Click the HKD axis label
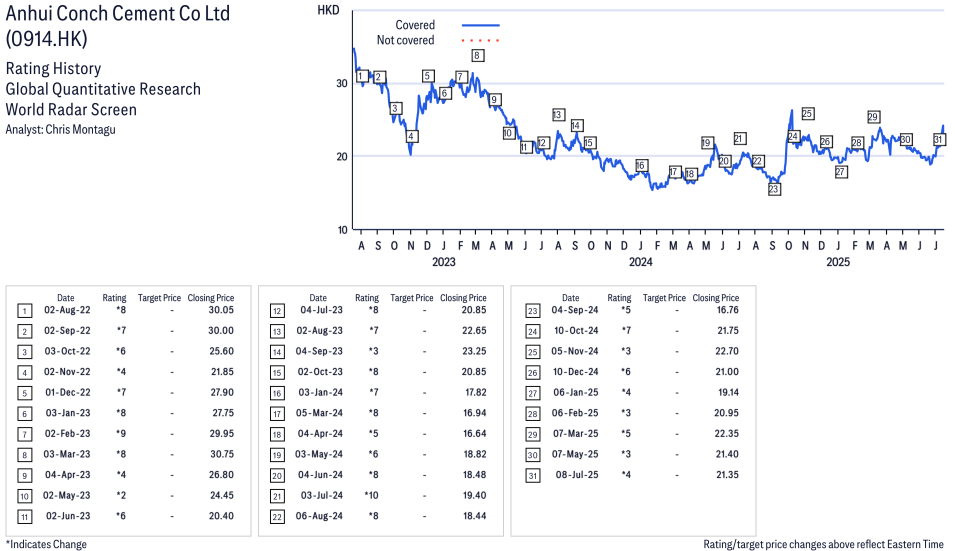The height and width of the screenshot is (551, 955). click(x=328, y=10)
